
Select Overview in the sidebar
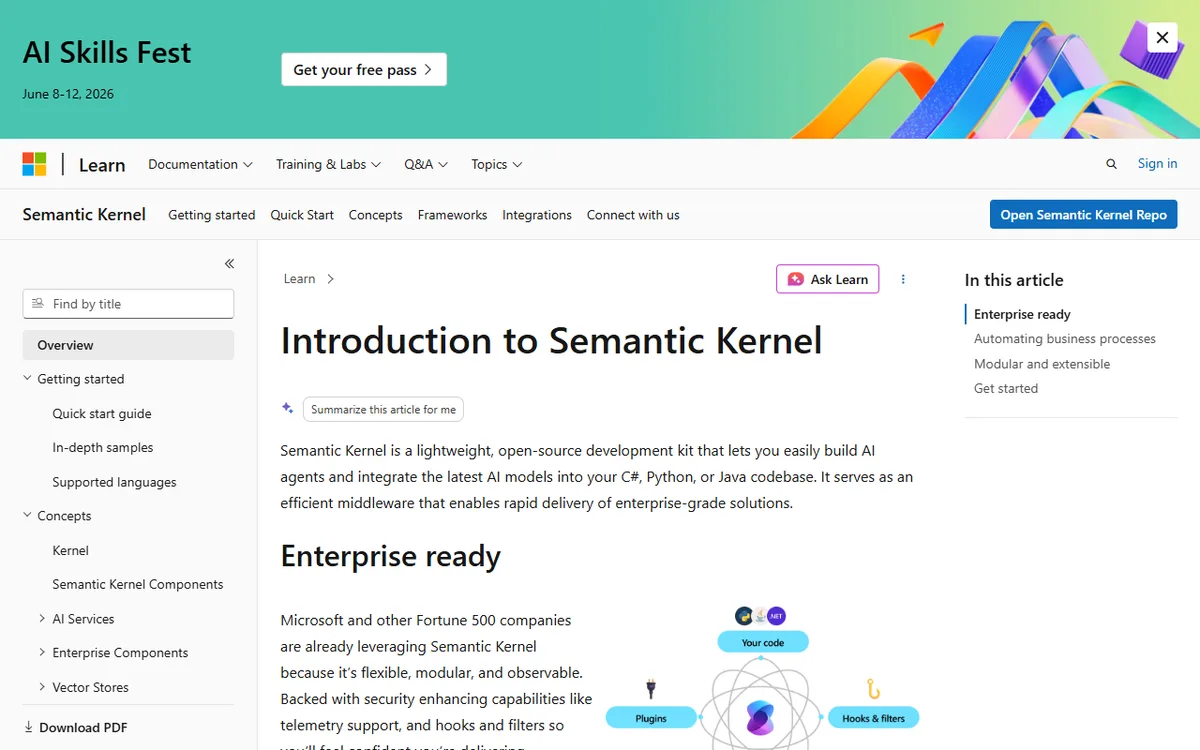(128, 345)
